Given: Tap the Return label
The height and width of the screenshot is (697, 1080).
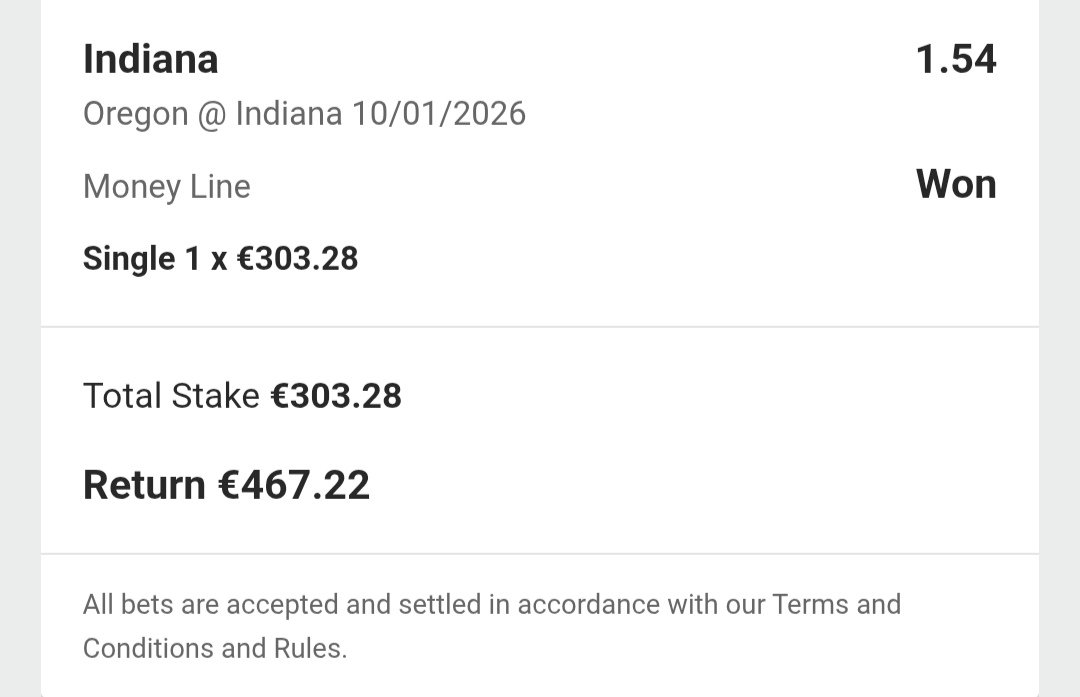Looking at the screenshot, I should [x=144, y=485].
